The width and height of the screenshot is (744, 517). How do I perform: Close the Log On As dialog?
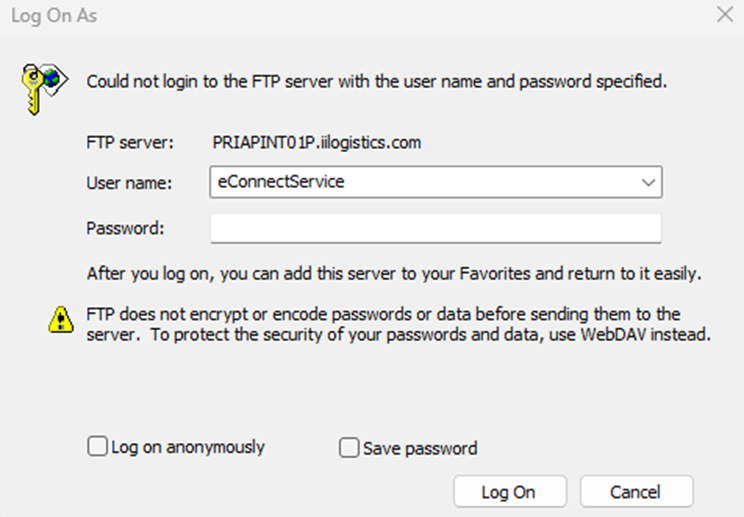point(725,15)
